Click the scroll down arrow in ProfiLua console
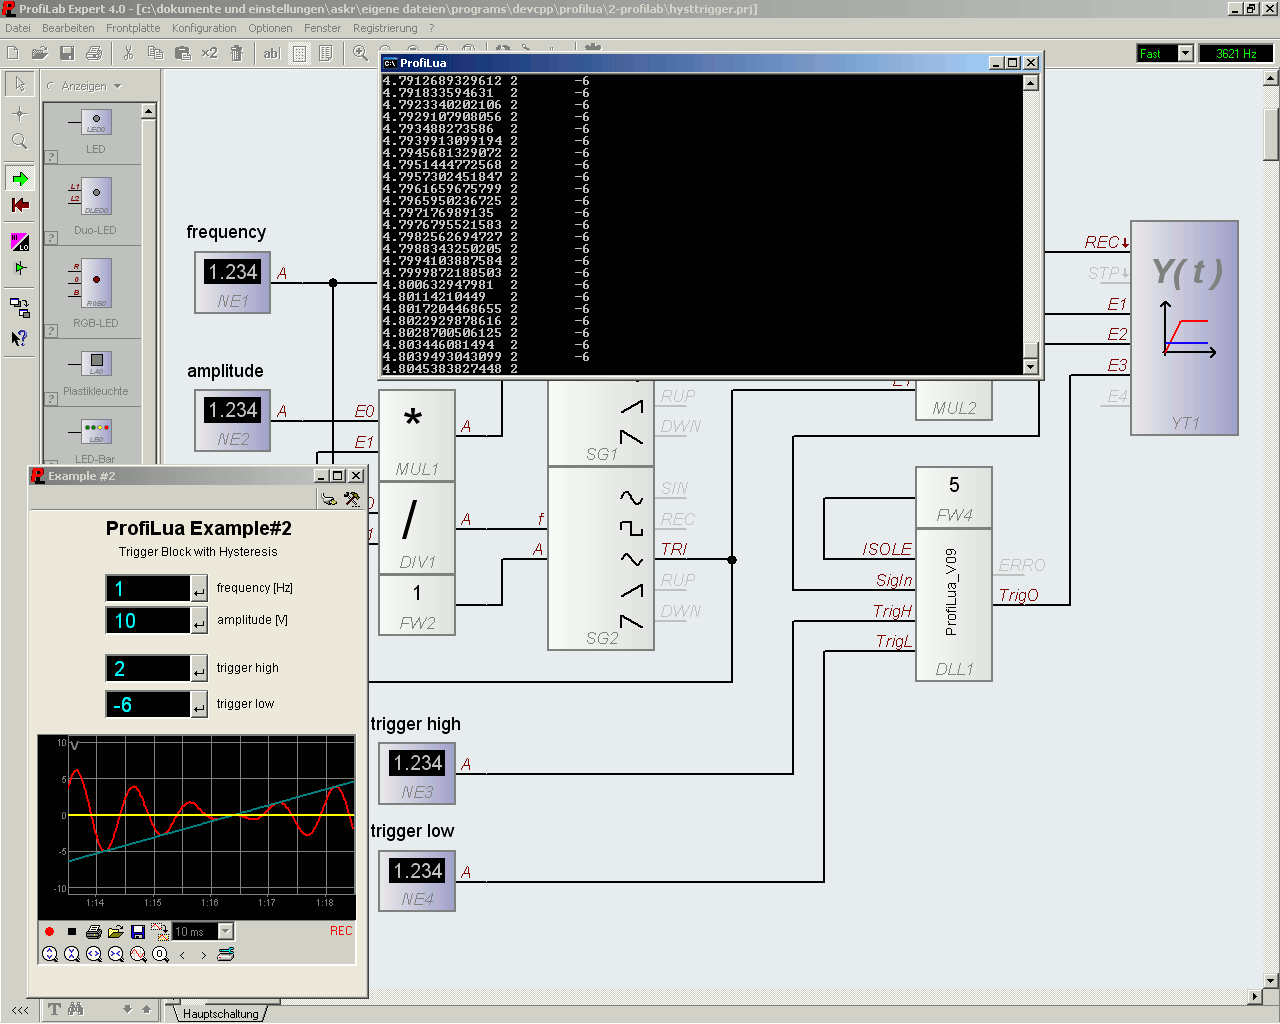Viewport: 1280px width, 1024px height. pos(1031,367)
